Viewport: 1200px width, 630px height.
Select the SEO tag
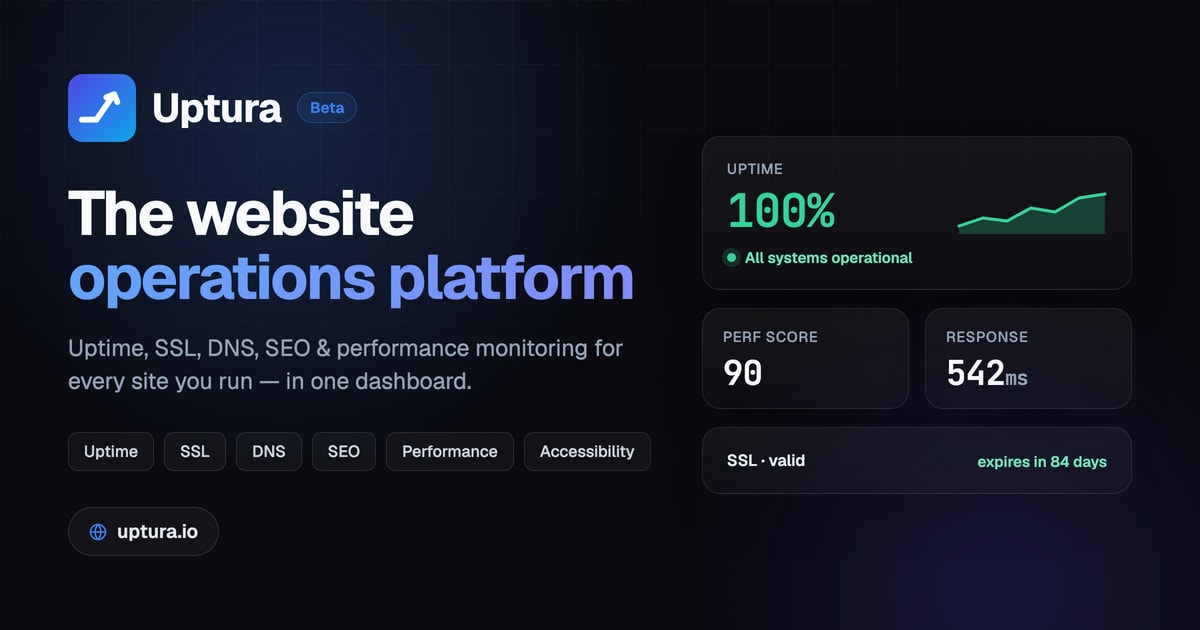344,452
